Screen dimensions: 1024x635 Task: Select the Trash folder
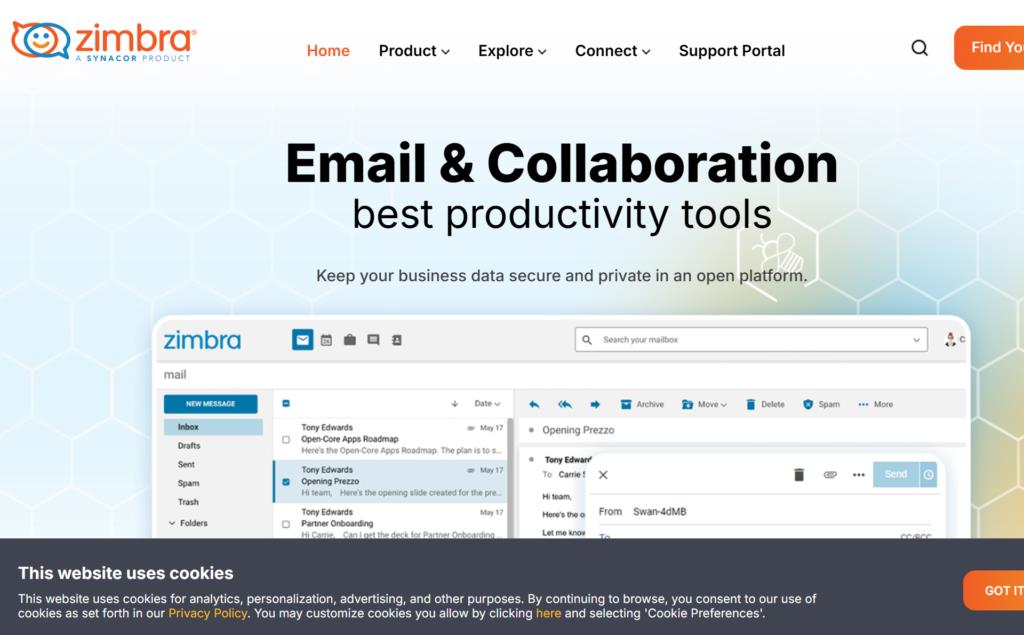click(188, 502)
